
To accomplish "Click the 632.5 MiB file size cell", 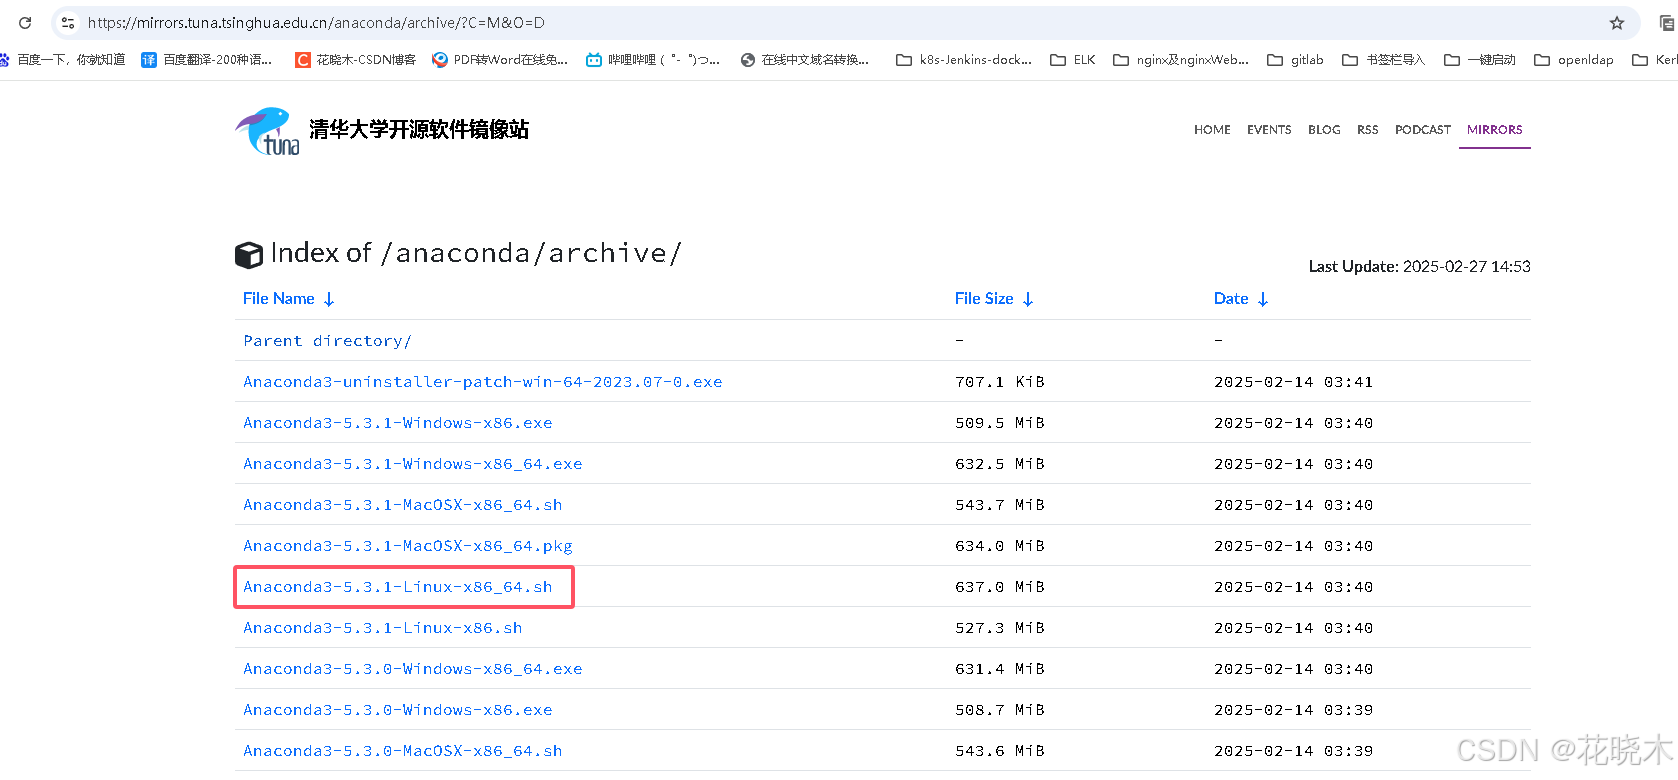I will pos(1000,464).
